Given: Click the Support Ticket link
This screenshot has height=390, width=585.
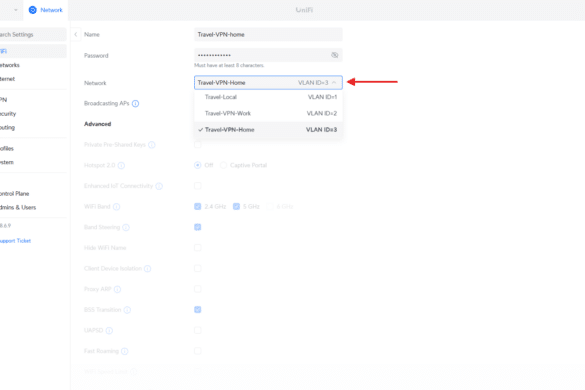Looking at the screenshot, I should click(15, 241).
